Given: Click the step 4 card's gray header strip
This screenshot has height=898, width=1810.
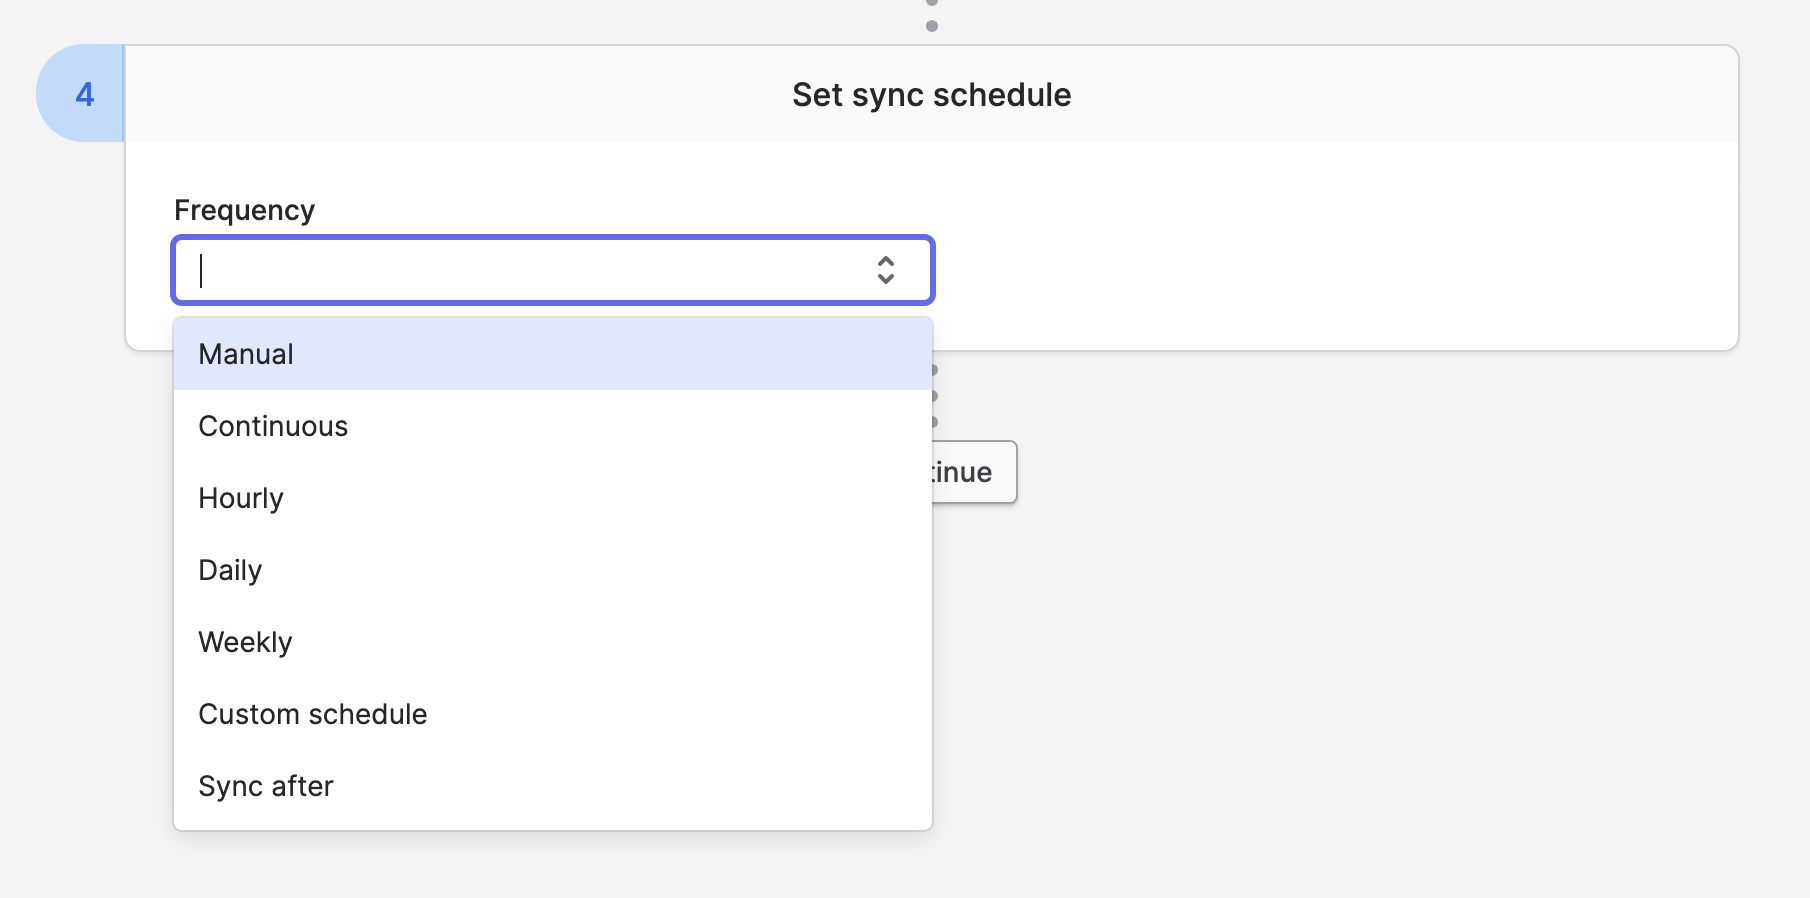Looking at the screenshot, I should (1400, 94).
